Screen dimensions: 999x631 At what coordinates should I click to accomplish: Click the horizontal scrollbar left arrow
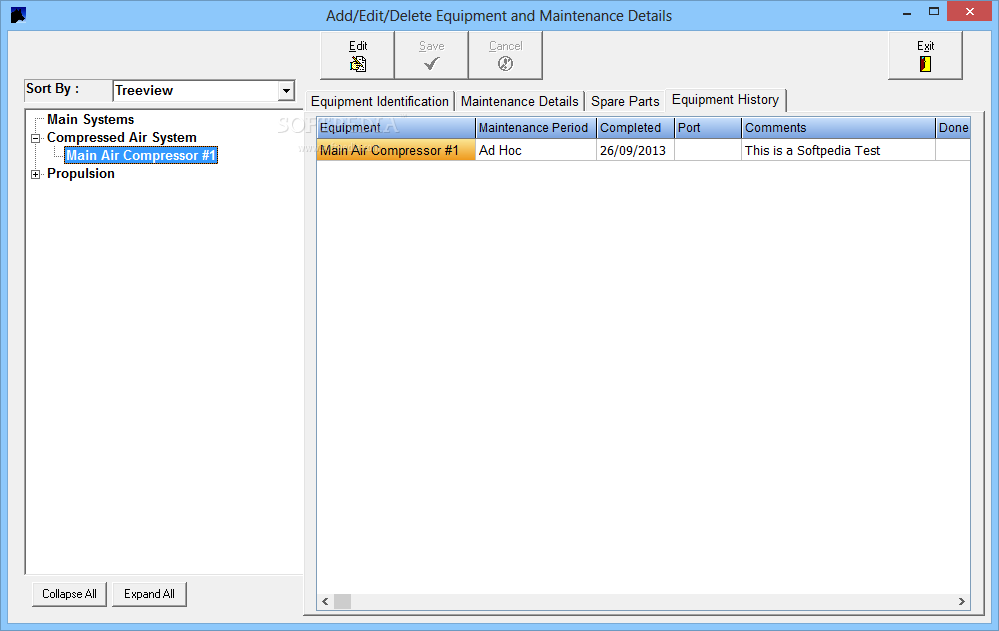(326, 601)
